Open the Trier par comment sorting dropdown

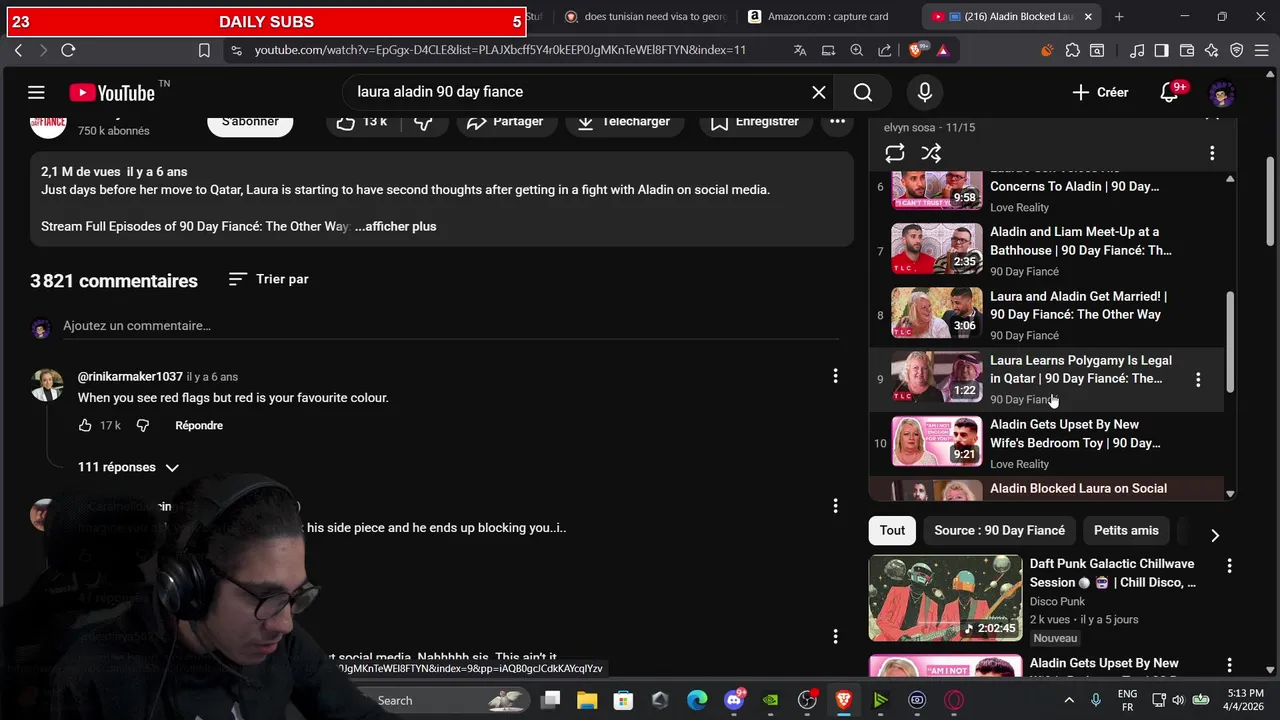tap(268, 279)
